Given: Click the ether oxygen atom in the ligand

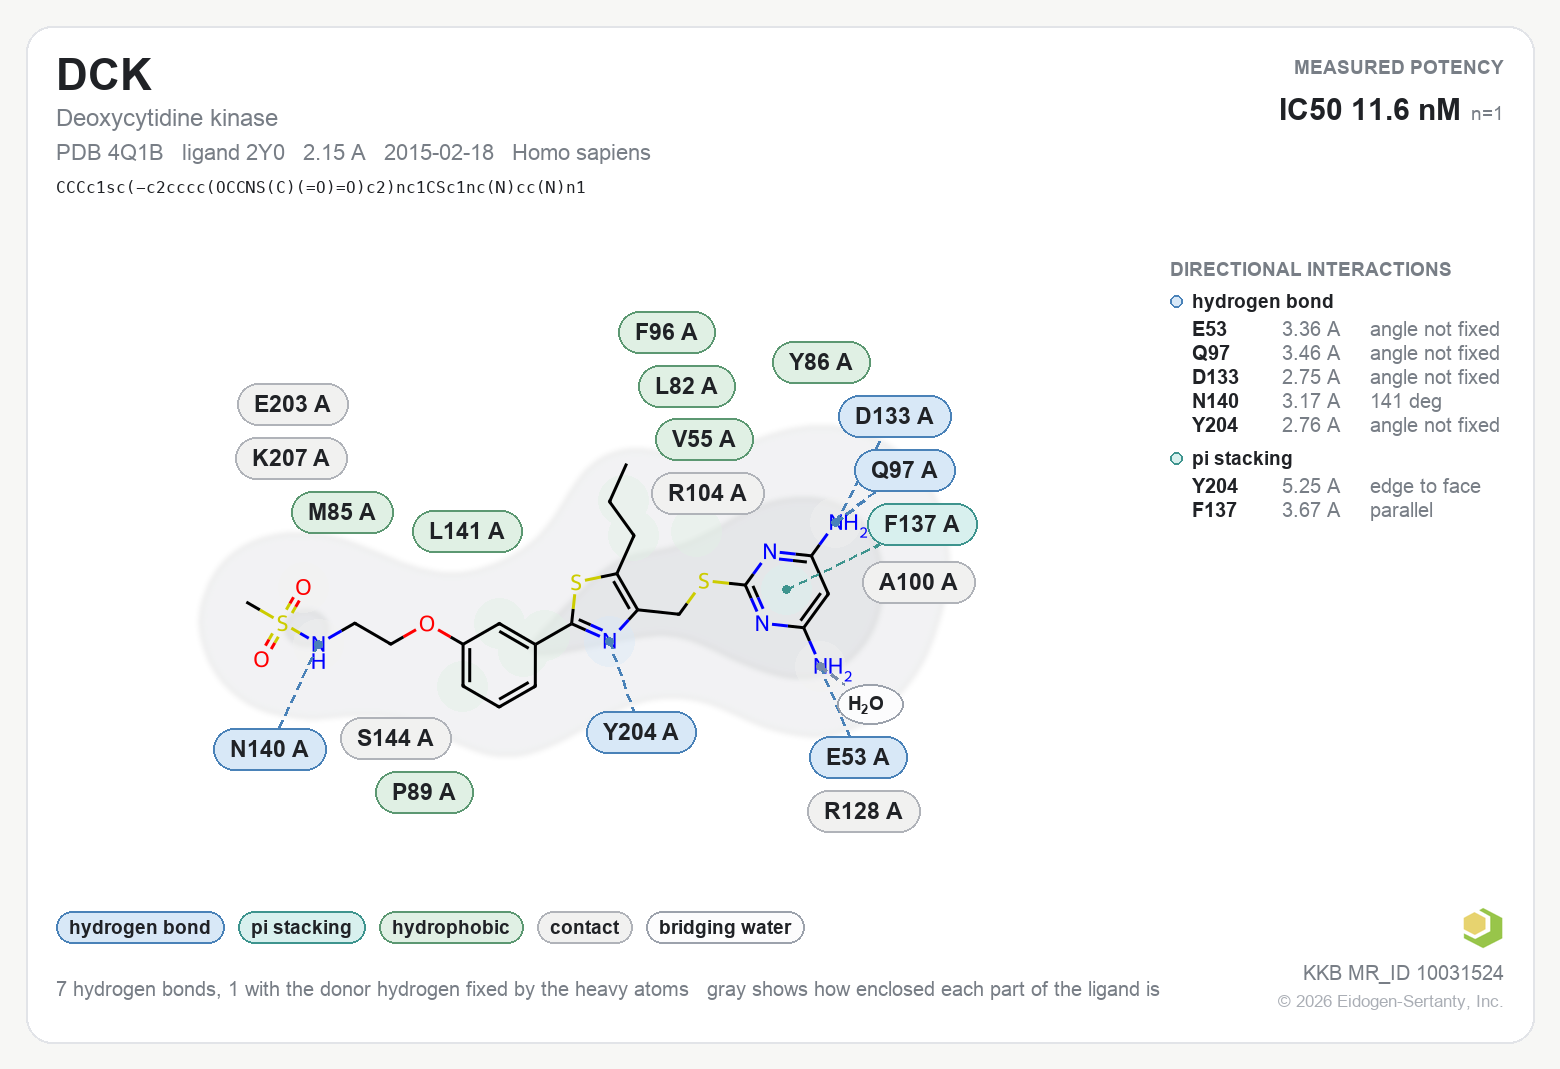Looking at the screenshot, I should [427, 624].
